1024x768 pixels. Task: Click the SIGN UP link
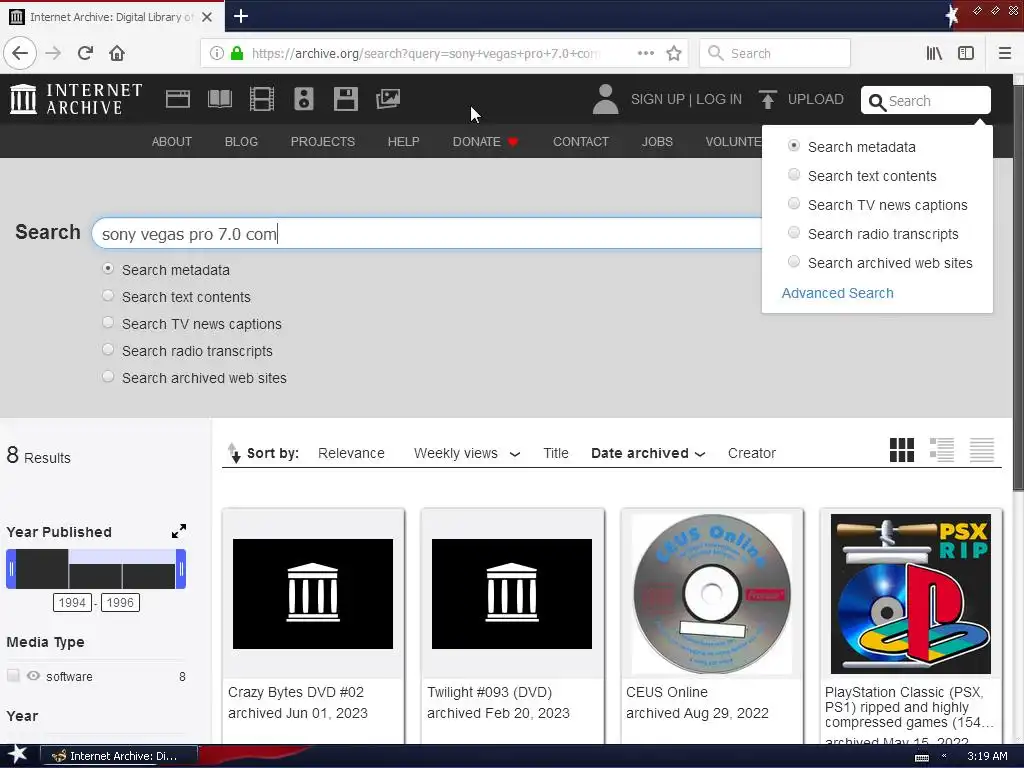coord(658,99)
